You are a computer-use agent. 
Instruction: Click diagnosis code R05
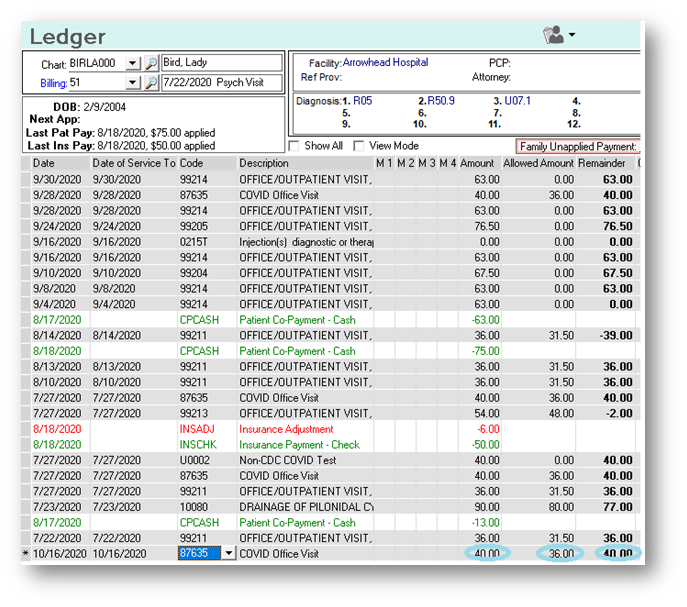coord(362,101)
